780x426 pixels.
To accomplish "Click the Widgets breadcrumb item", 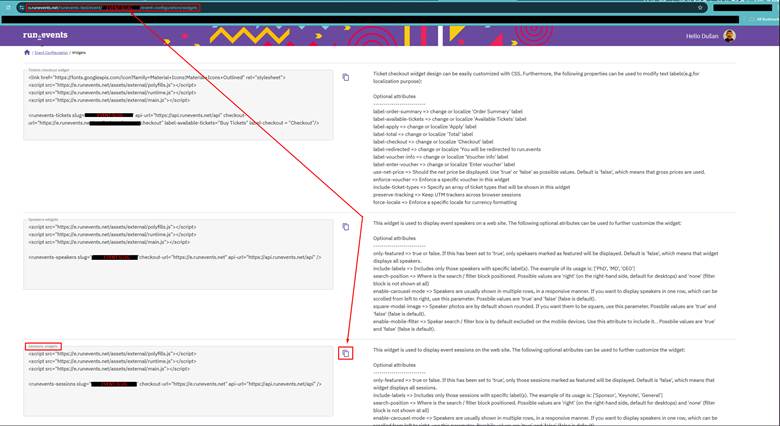I will [x=79, y=51].
